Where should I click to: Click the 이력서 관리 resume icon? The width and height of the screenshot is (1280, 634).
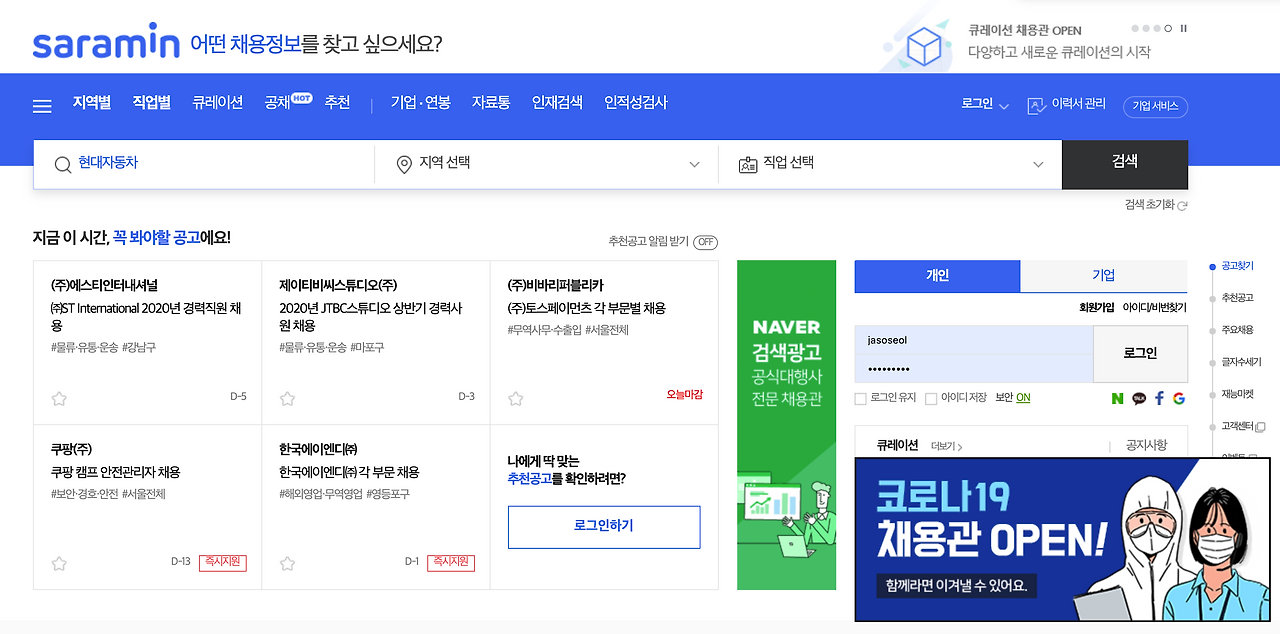[1036, 105]
